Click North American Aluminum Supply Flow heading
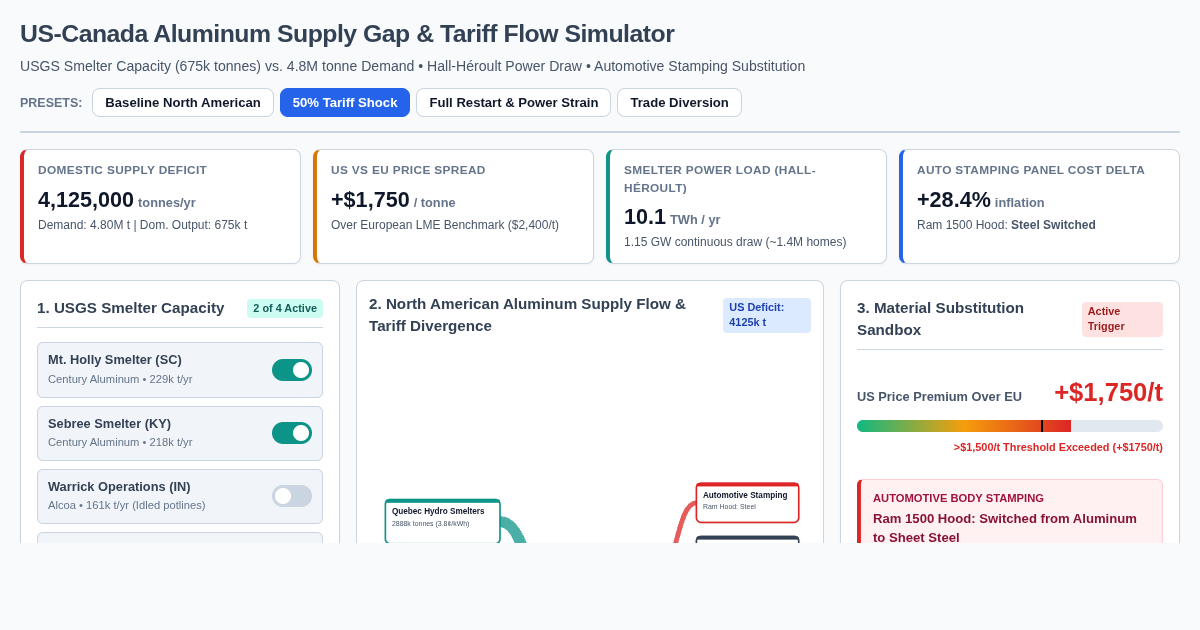This screenshot has width=1200, height=630. pyautogui.click(x=527, y=314)
